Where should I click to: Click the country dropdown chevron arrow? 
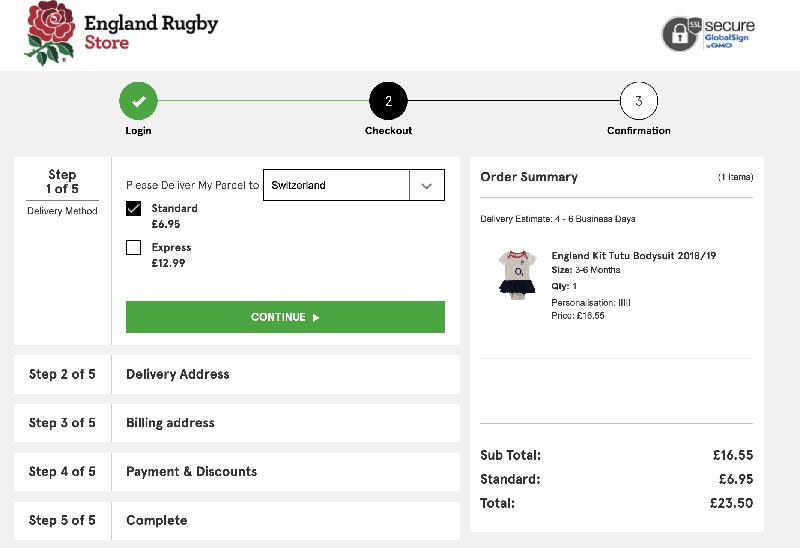[x=427, y=186]
